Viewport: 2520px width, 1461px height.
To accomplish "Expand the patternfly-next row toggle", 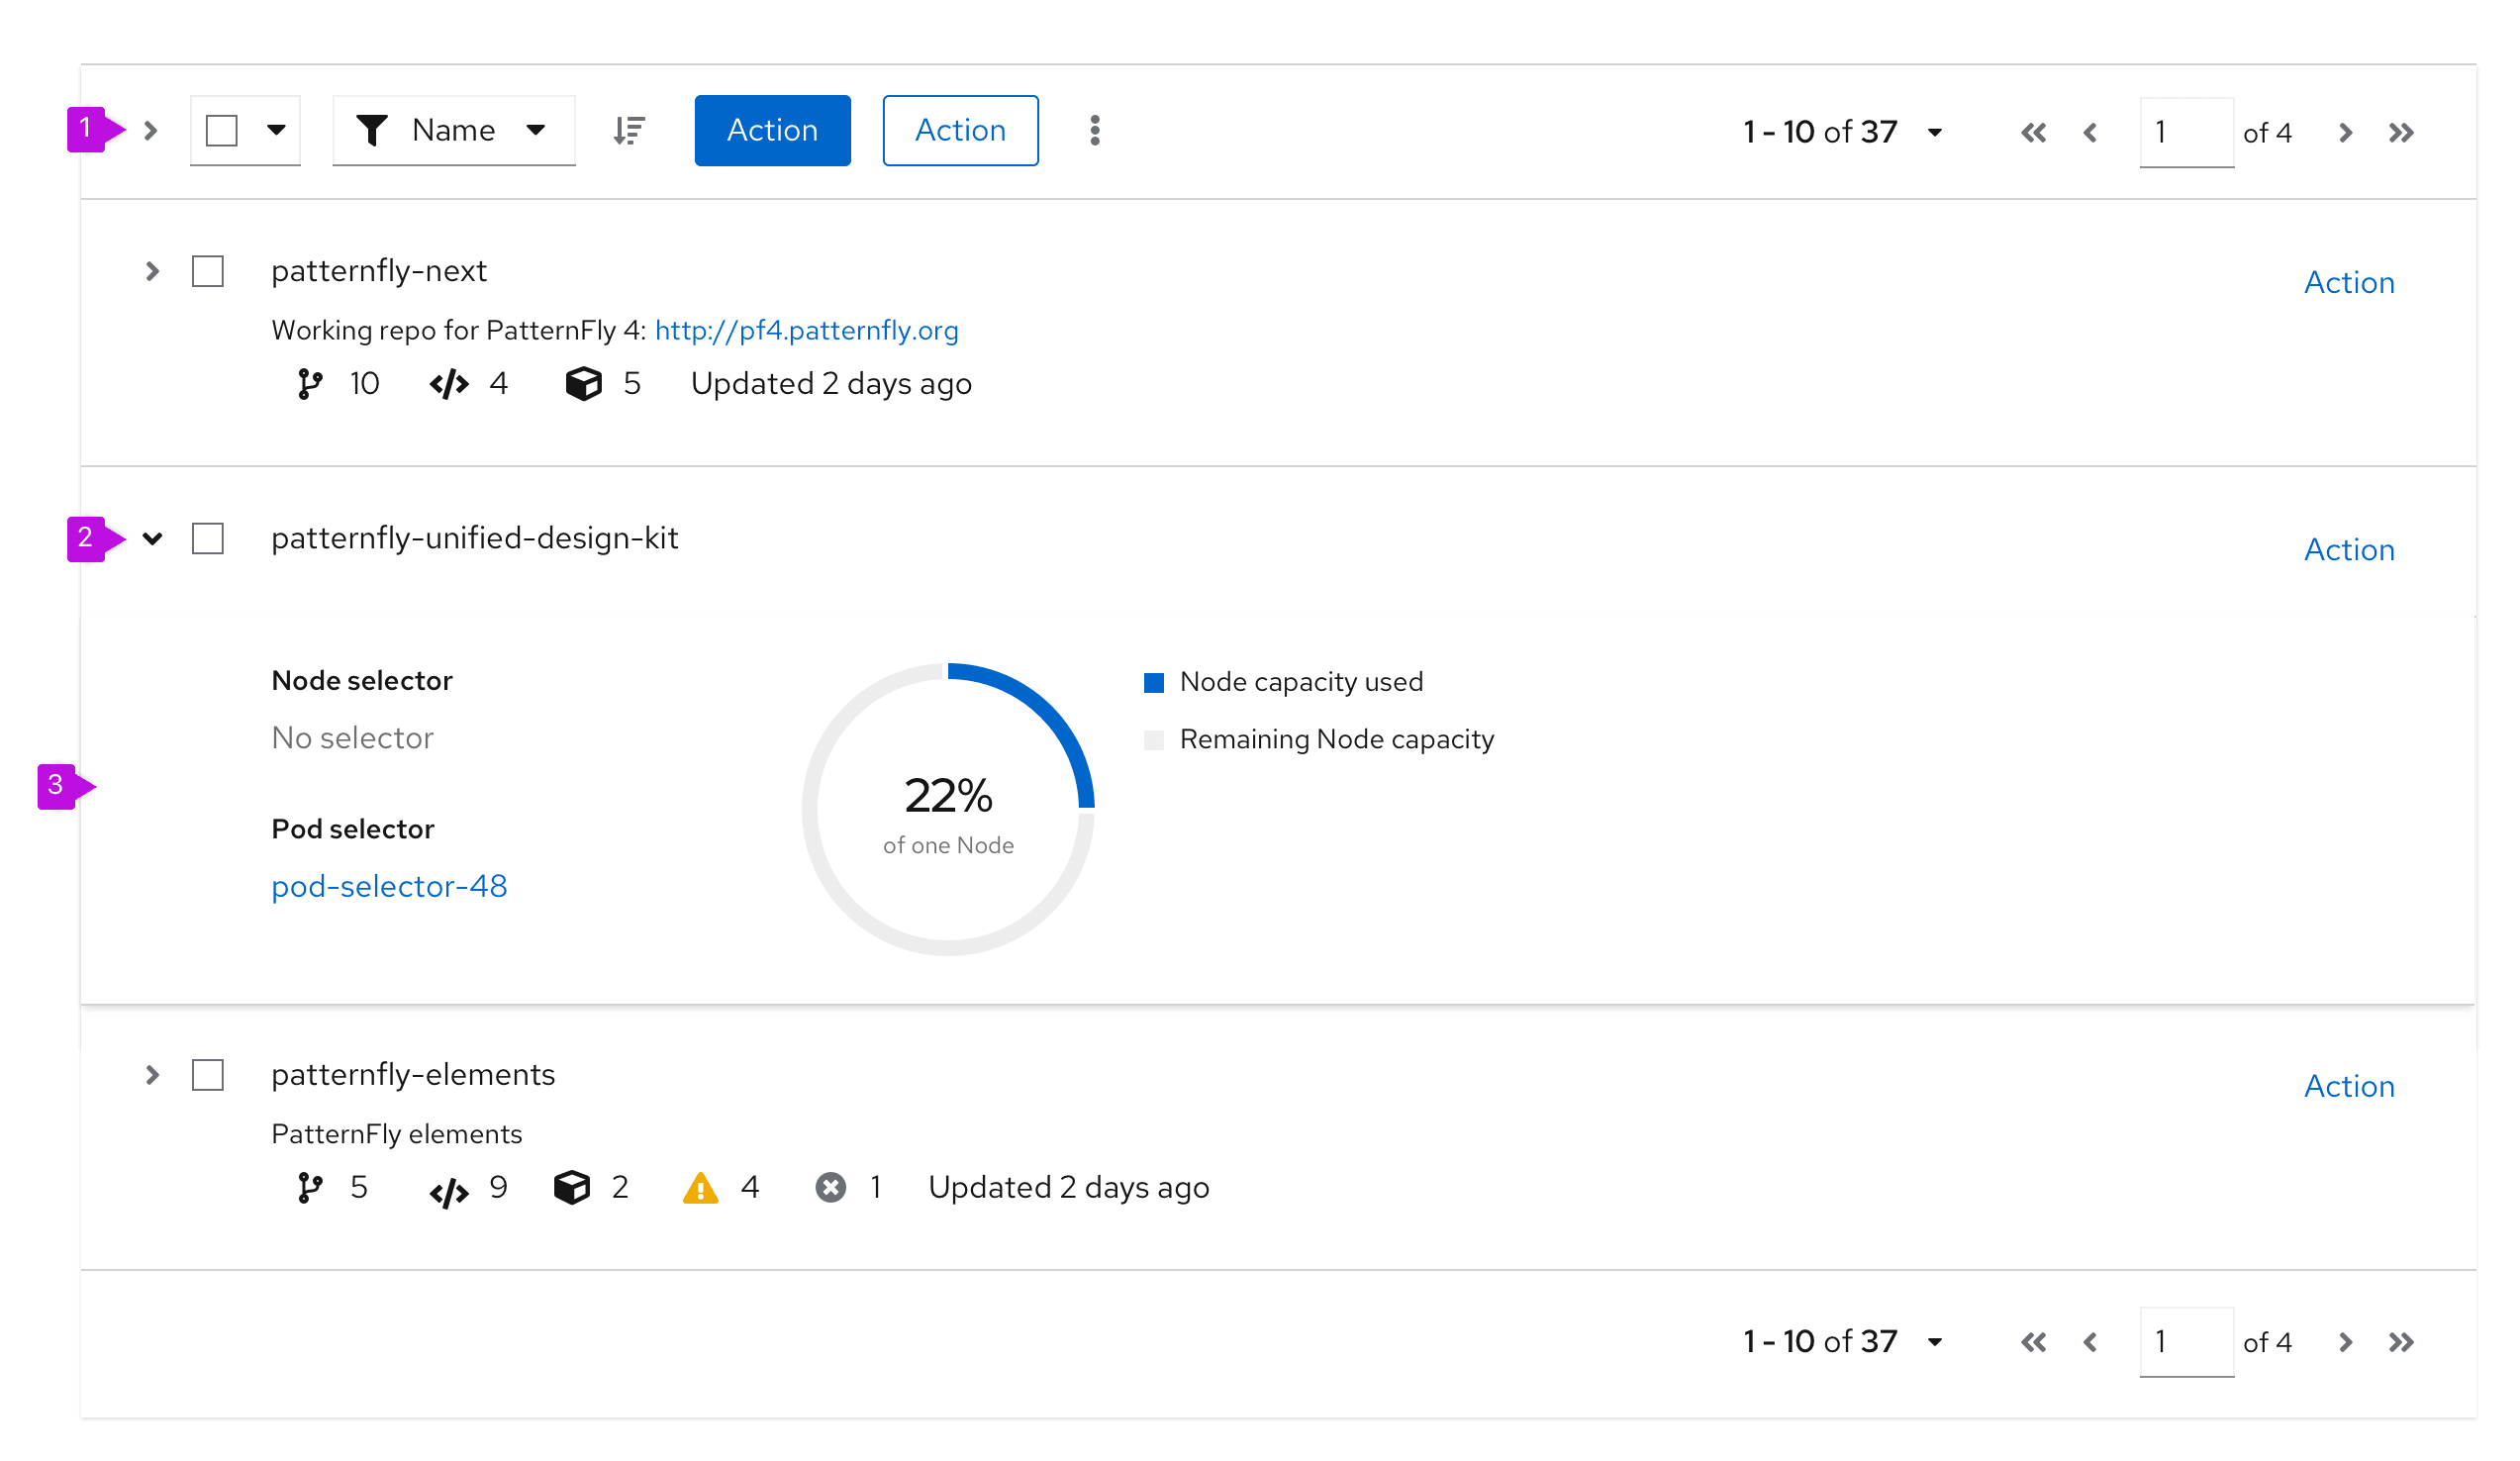I will point(153,269).
